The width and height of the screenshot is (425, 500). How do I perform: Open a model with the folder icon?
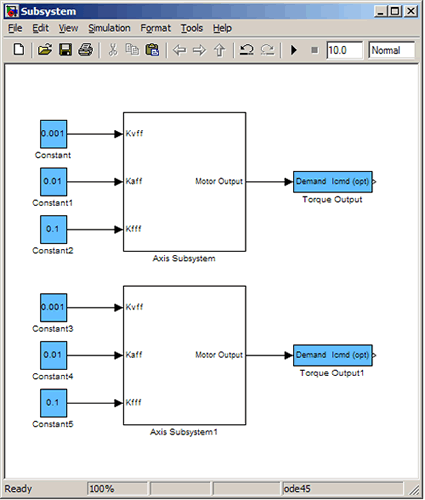pyautogui.click(x=45, y=50)
